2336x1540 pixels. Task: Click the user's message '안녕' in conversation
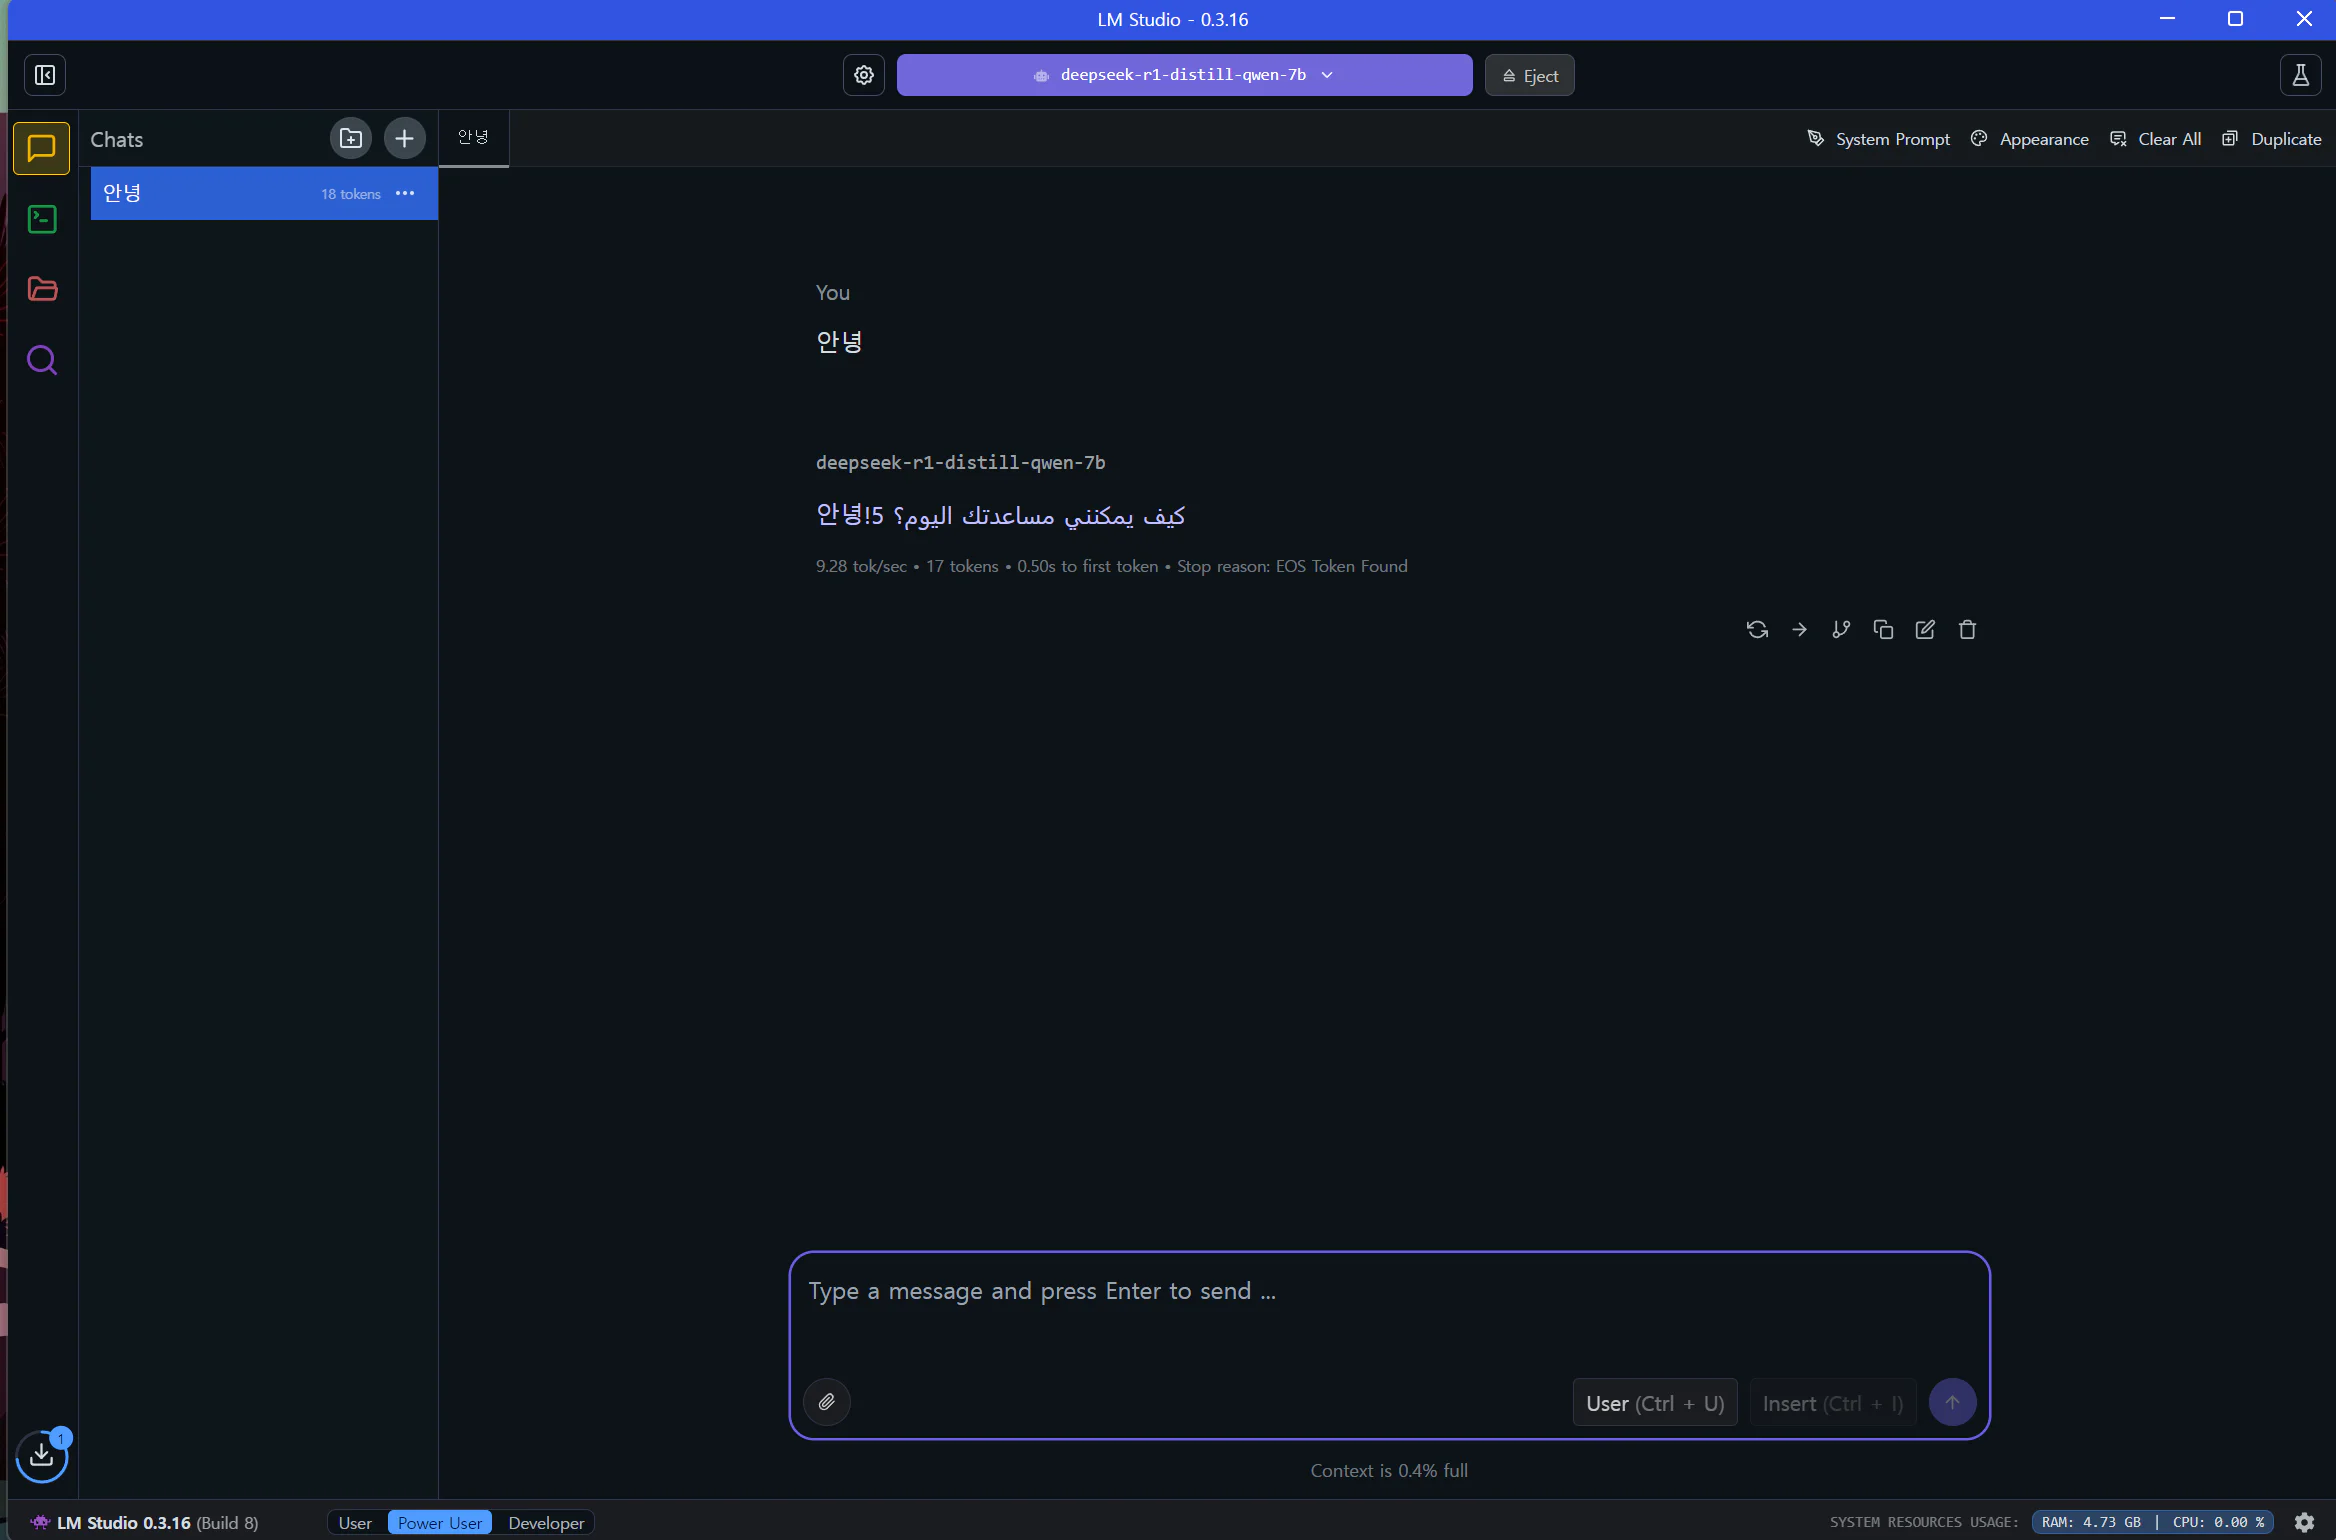point(839,342)
